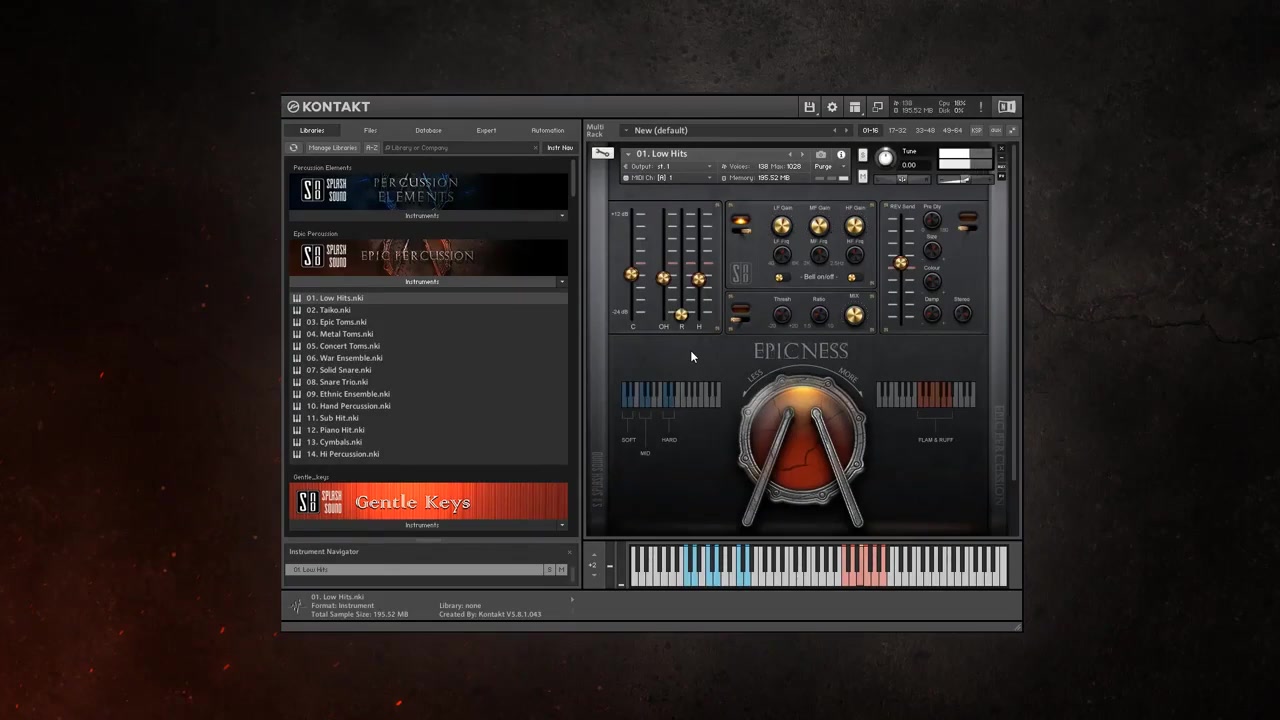
Task: Switch to the Libraries tab
Action: pos(312,131)
